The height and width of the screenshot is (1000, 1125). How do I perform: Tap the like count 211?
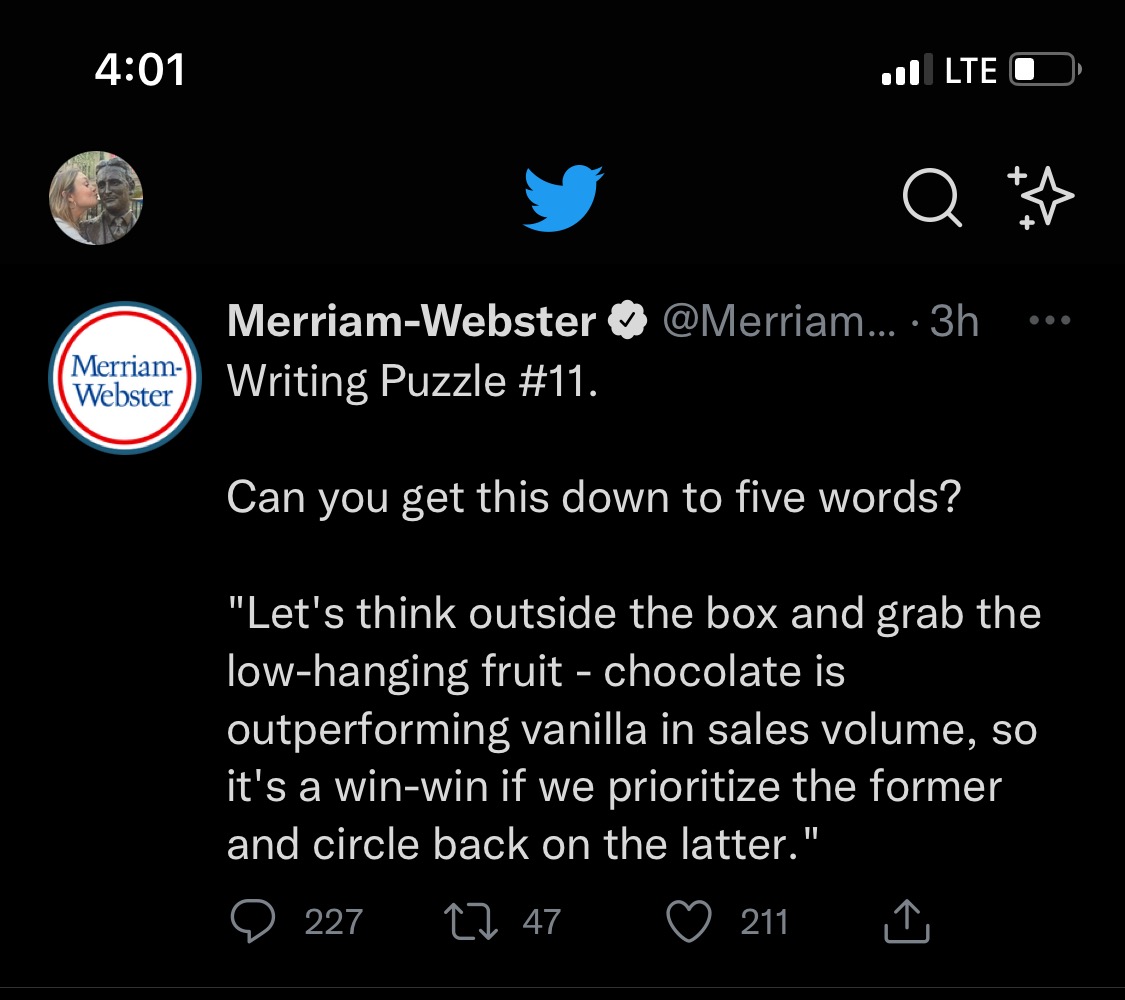click(764, 921)
